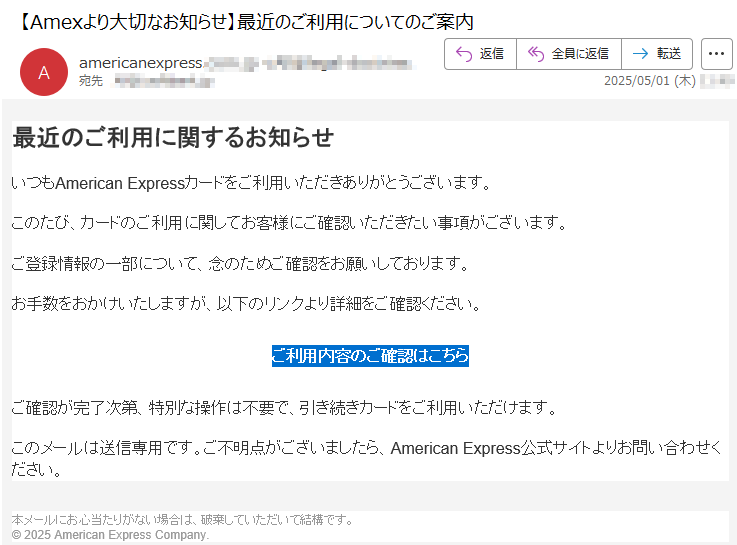Image resolution: width=737 pixels, height=545 pixels.
Task: Click the red sender avatar A
Action: (44, 72)
